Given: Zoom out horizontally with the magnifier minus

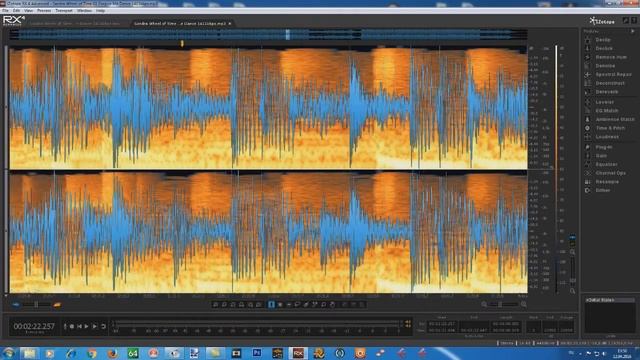Looking at the screenshot, I should tap(484, 304).
